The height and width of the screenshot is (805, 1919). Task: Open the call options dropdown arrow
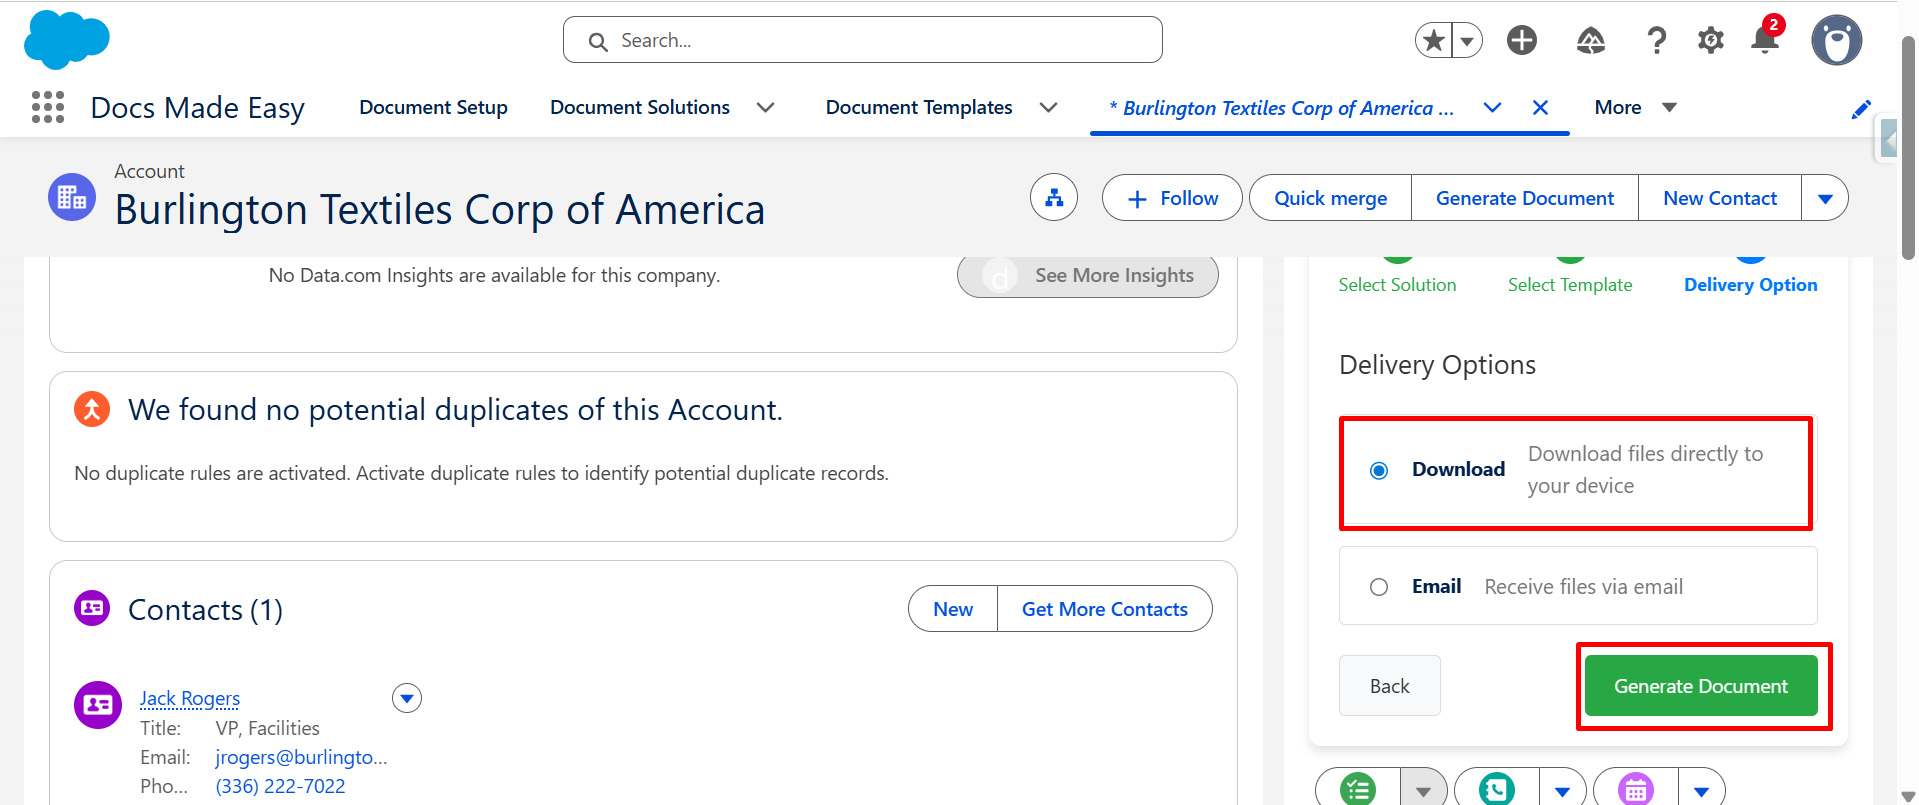point(1563,789)
